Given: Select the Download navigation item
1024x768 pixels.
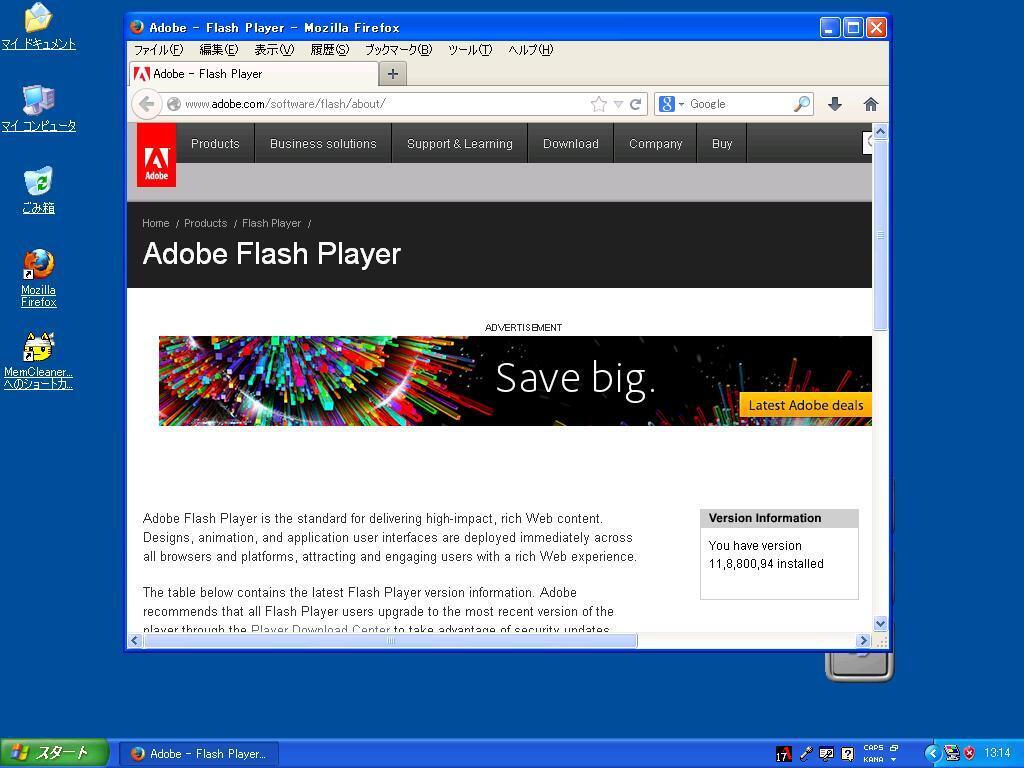Looking at the screenshot, I should click(x=570, y=144).
